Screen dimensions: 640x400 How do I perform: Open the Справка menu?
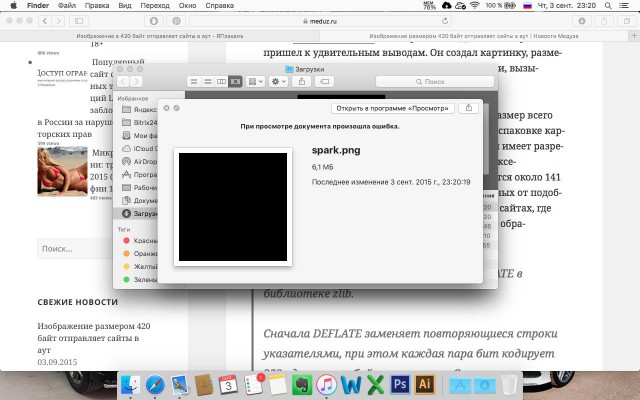[220, 6]
